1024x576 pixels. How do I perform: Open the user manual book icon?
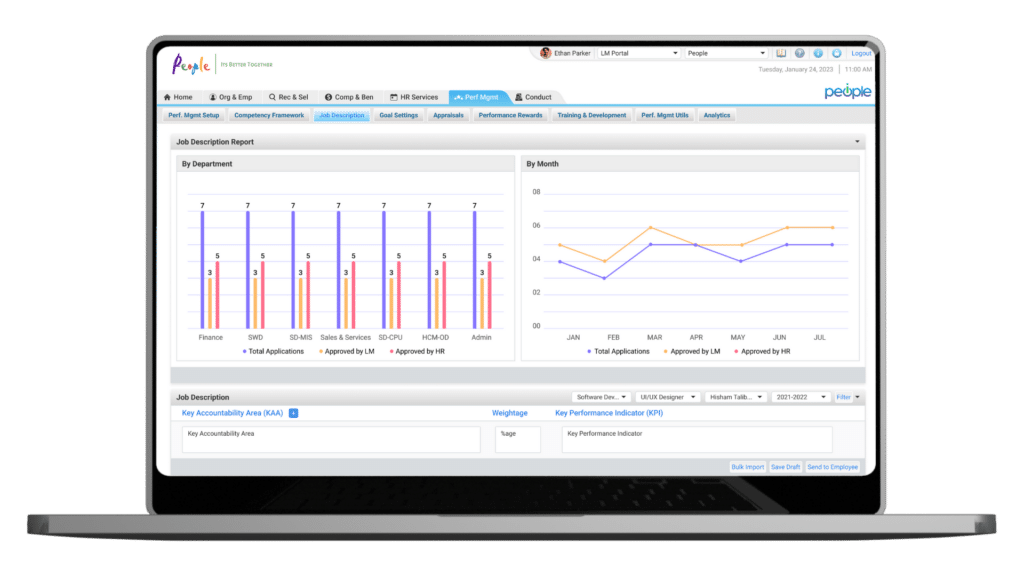pos(782,53)
